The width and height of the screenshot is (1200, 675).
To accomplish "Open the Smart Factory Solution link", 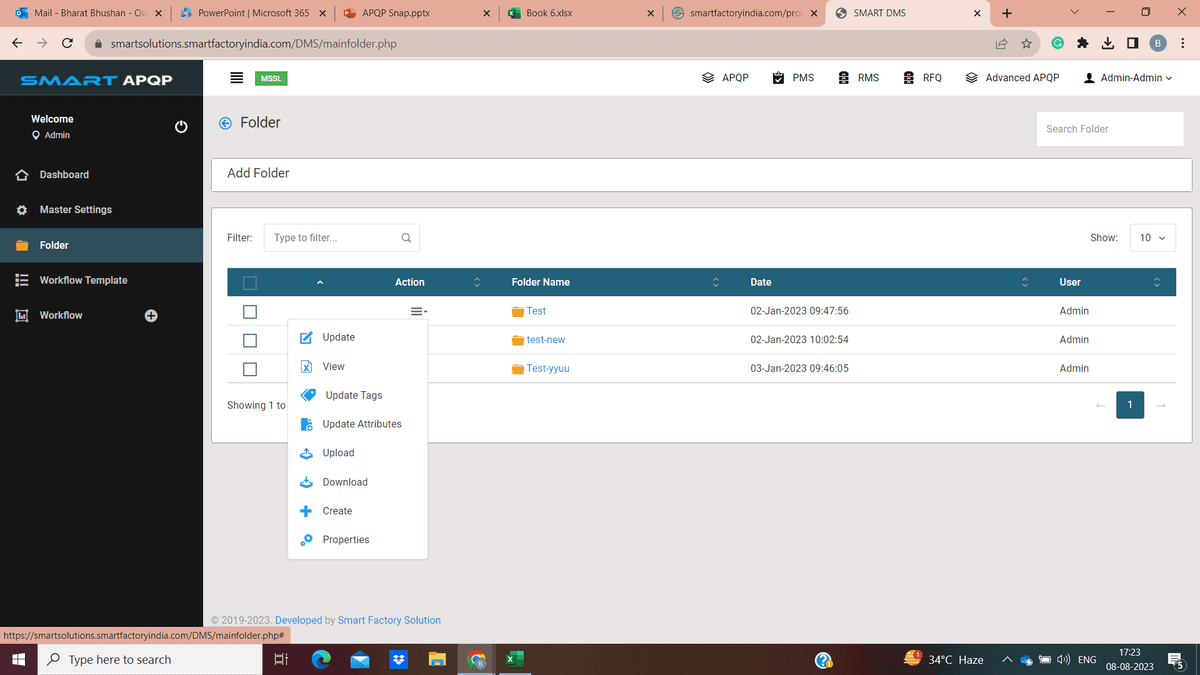I will coord(389,620).
